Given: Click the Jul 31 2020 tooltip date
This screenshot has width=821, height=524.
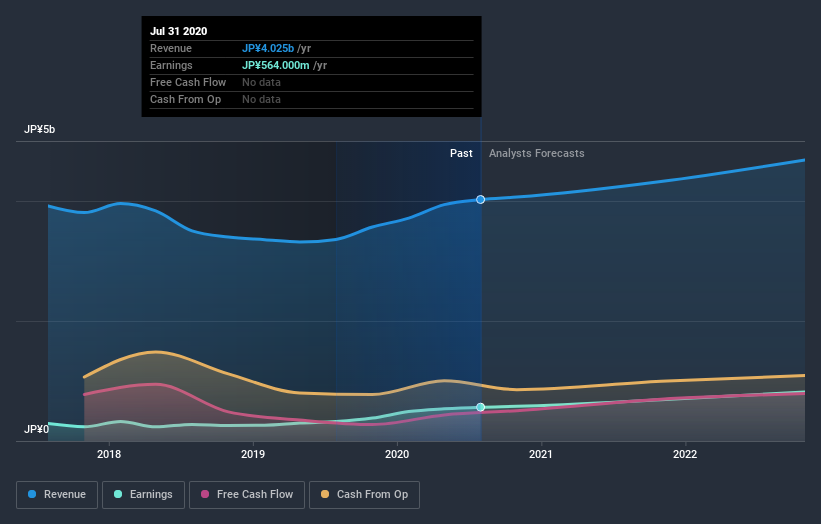Looking at the screenshot, I should [179, 31].
